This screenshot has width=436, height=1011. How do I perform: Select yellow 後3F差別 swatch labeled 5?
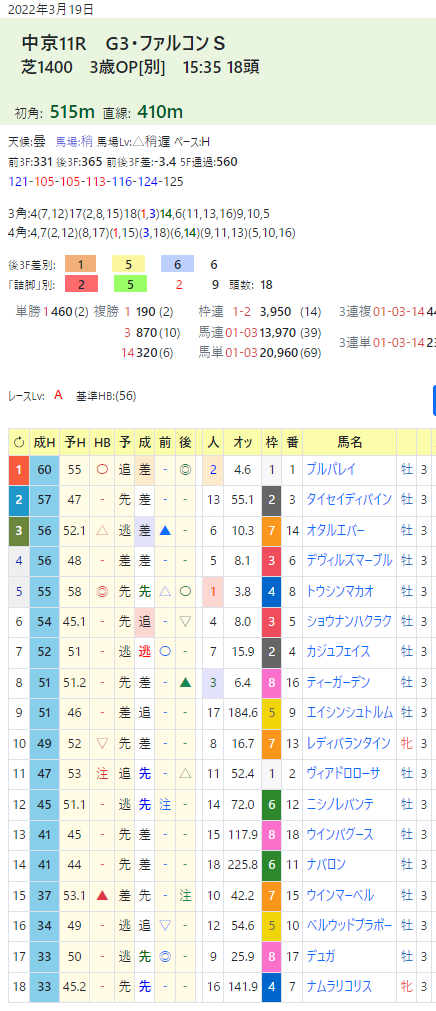[x=128, y=264]
